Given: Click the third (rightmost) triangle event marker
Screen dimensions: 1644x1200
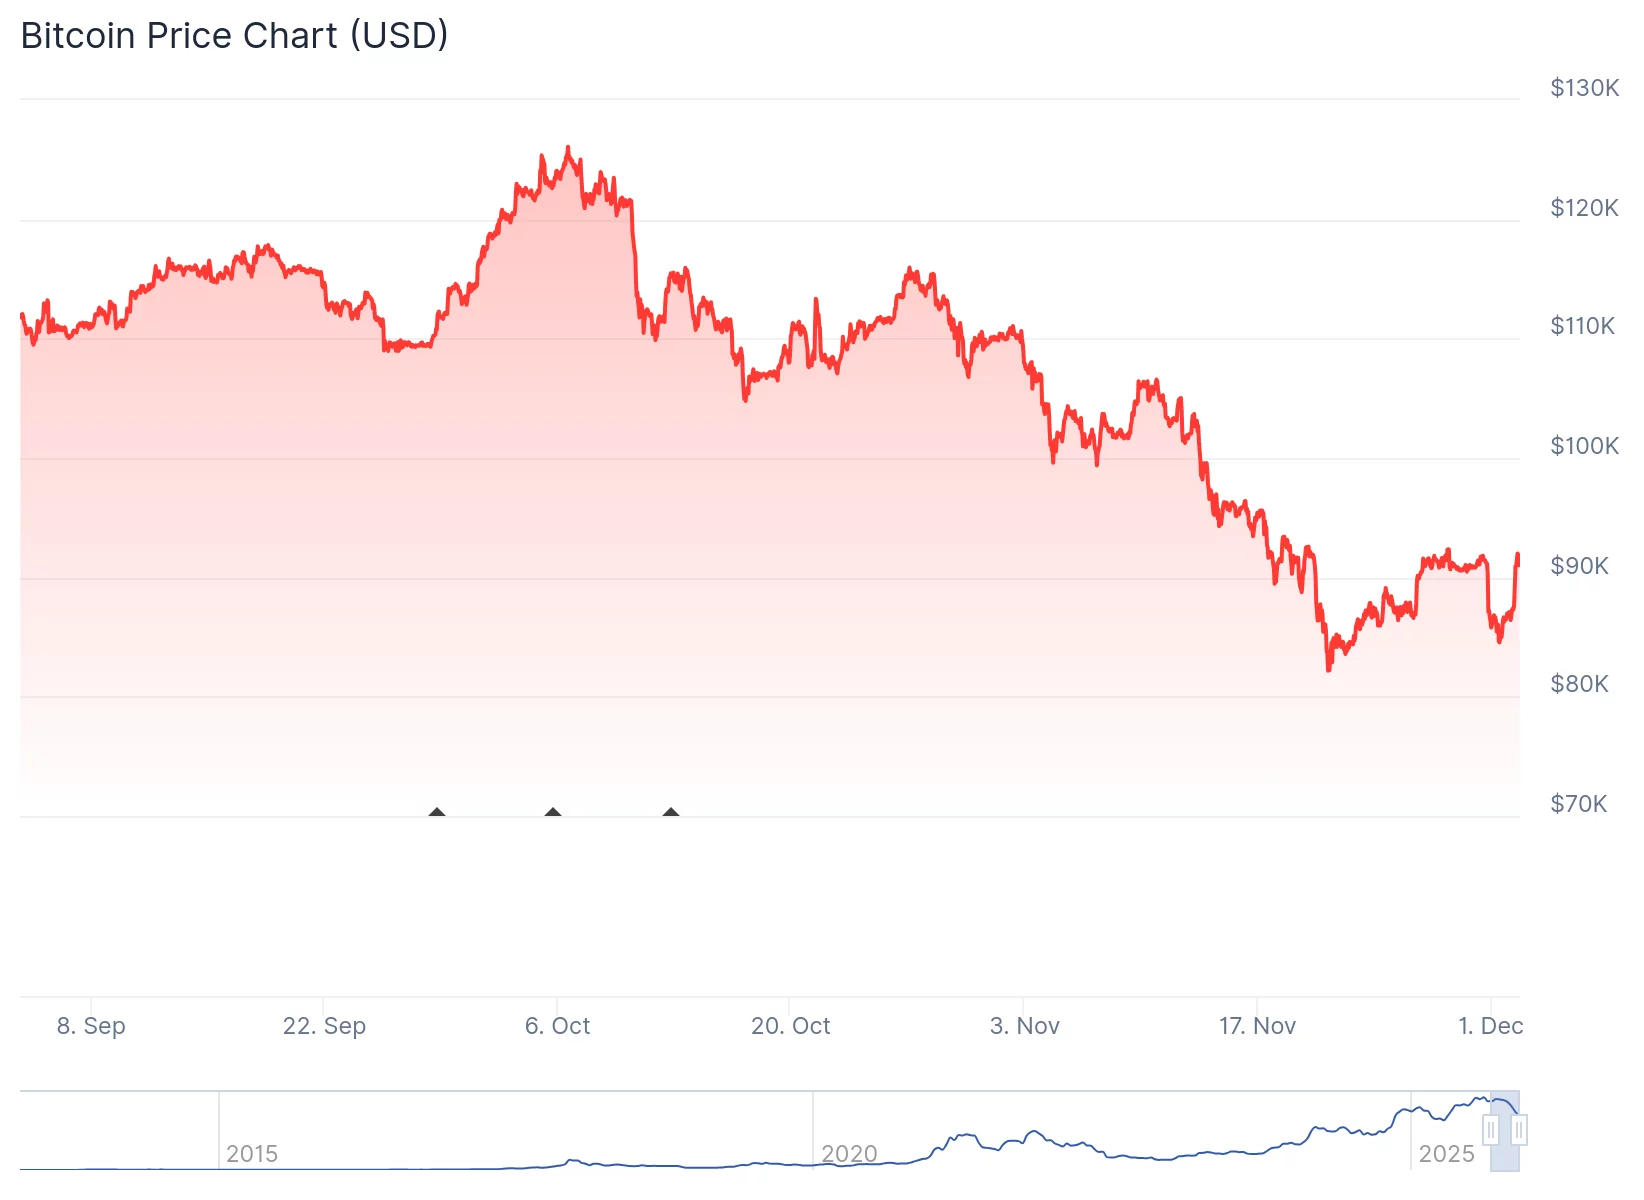Looking at the screenshot, I should pos(671,813).
